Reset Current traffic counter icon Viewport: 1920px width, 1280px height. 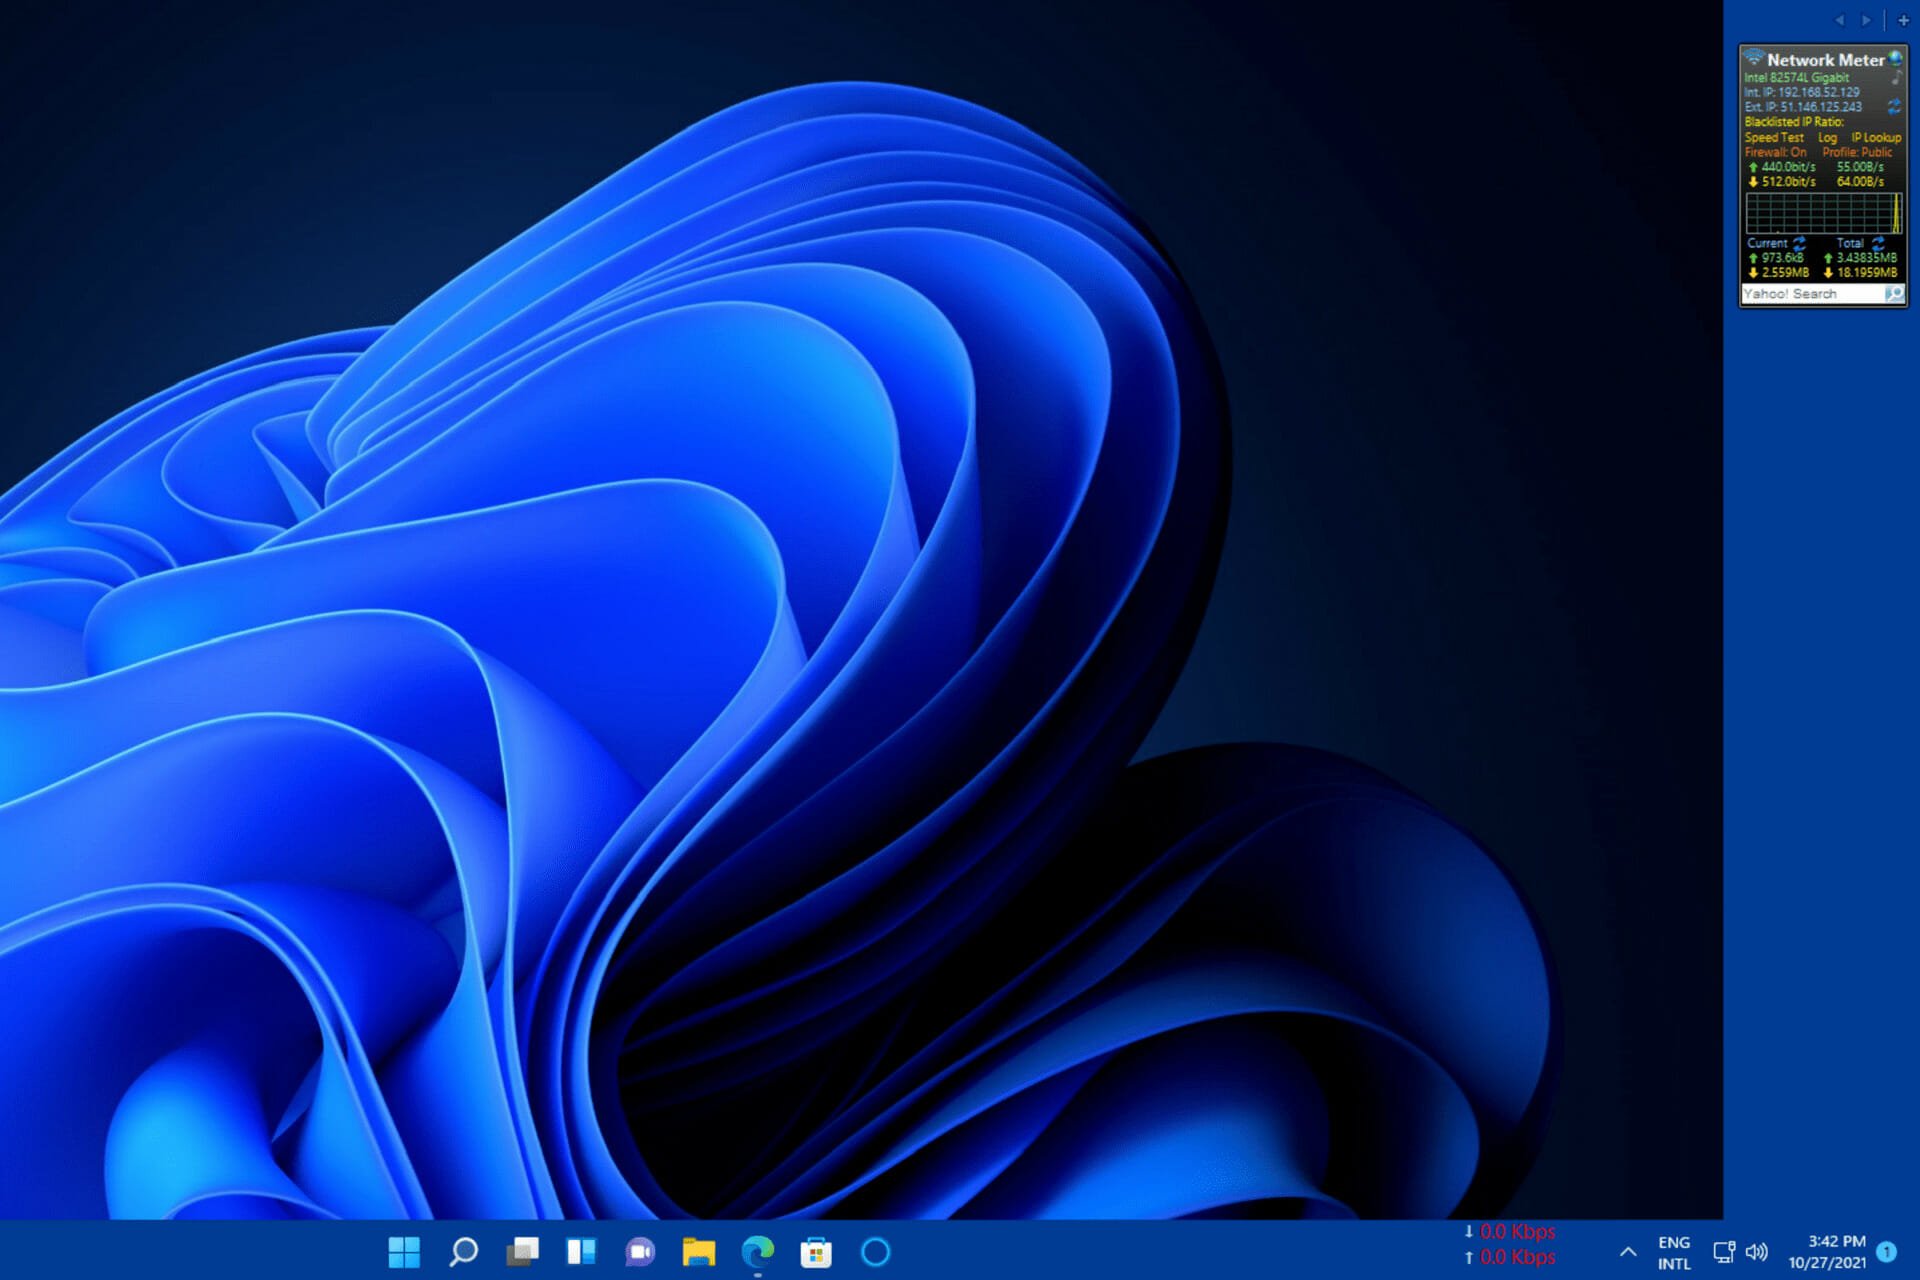1799,243
